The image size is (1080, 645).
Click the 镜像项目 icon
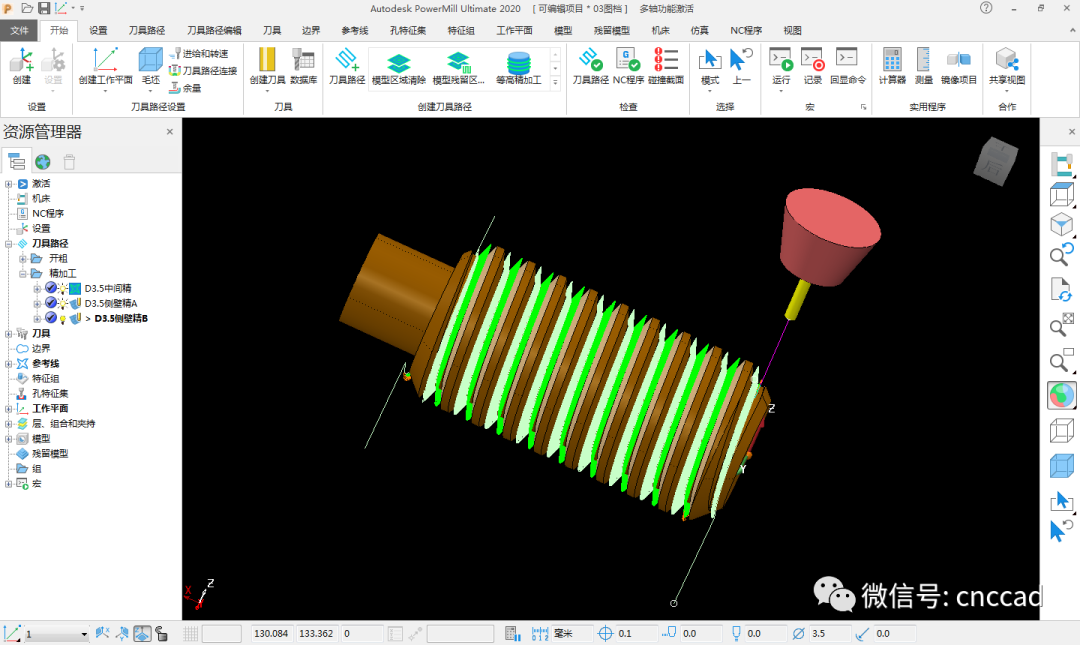coord(959,66)
